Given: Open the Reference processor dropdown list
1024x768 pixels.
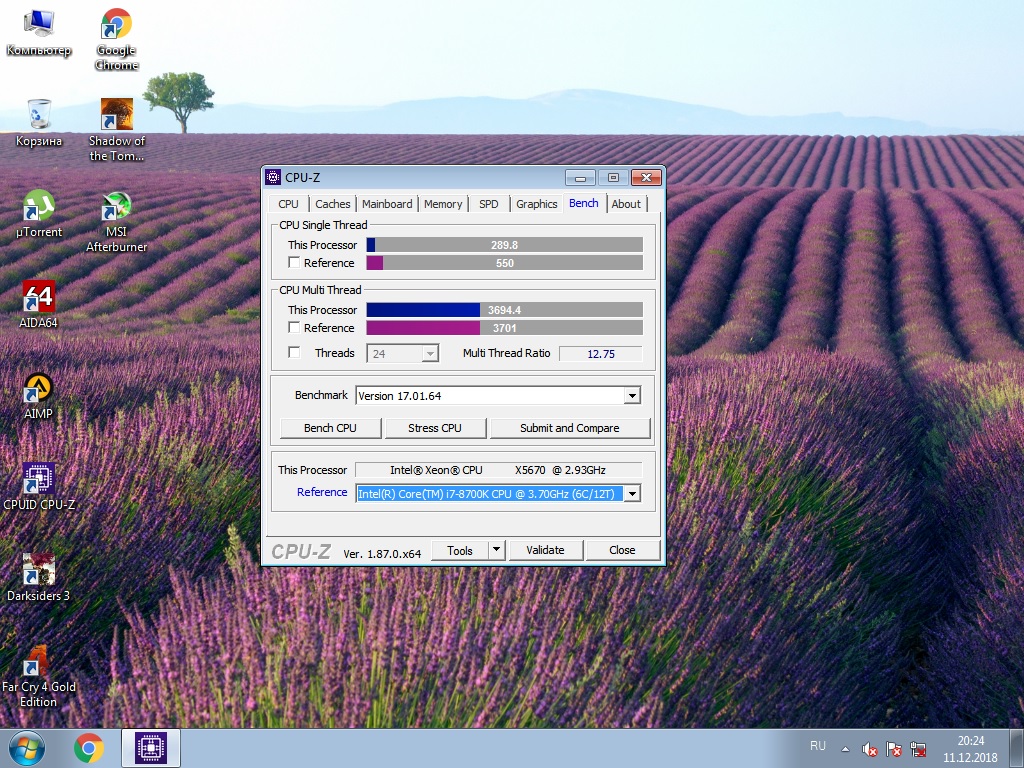Looking at the screenshot, I should point(632,494).
